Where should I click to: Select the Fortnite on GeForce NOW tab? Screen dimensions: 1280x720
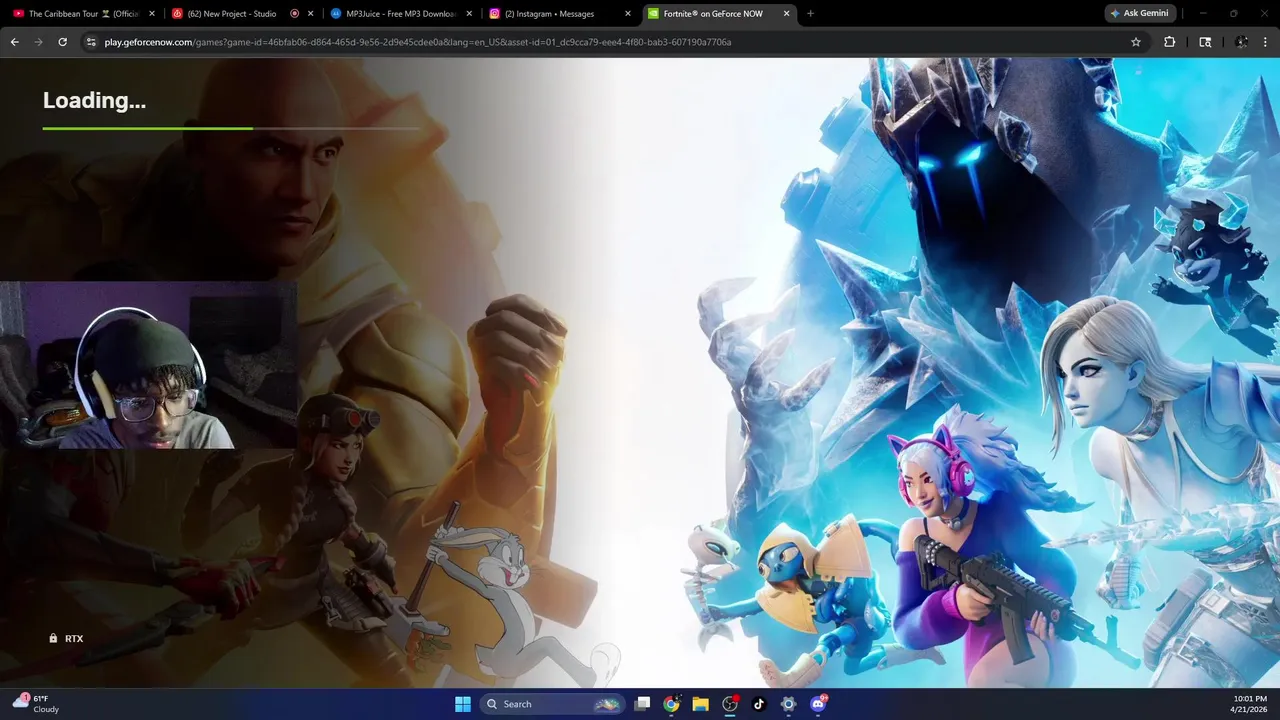click(719, 14)
